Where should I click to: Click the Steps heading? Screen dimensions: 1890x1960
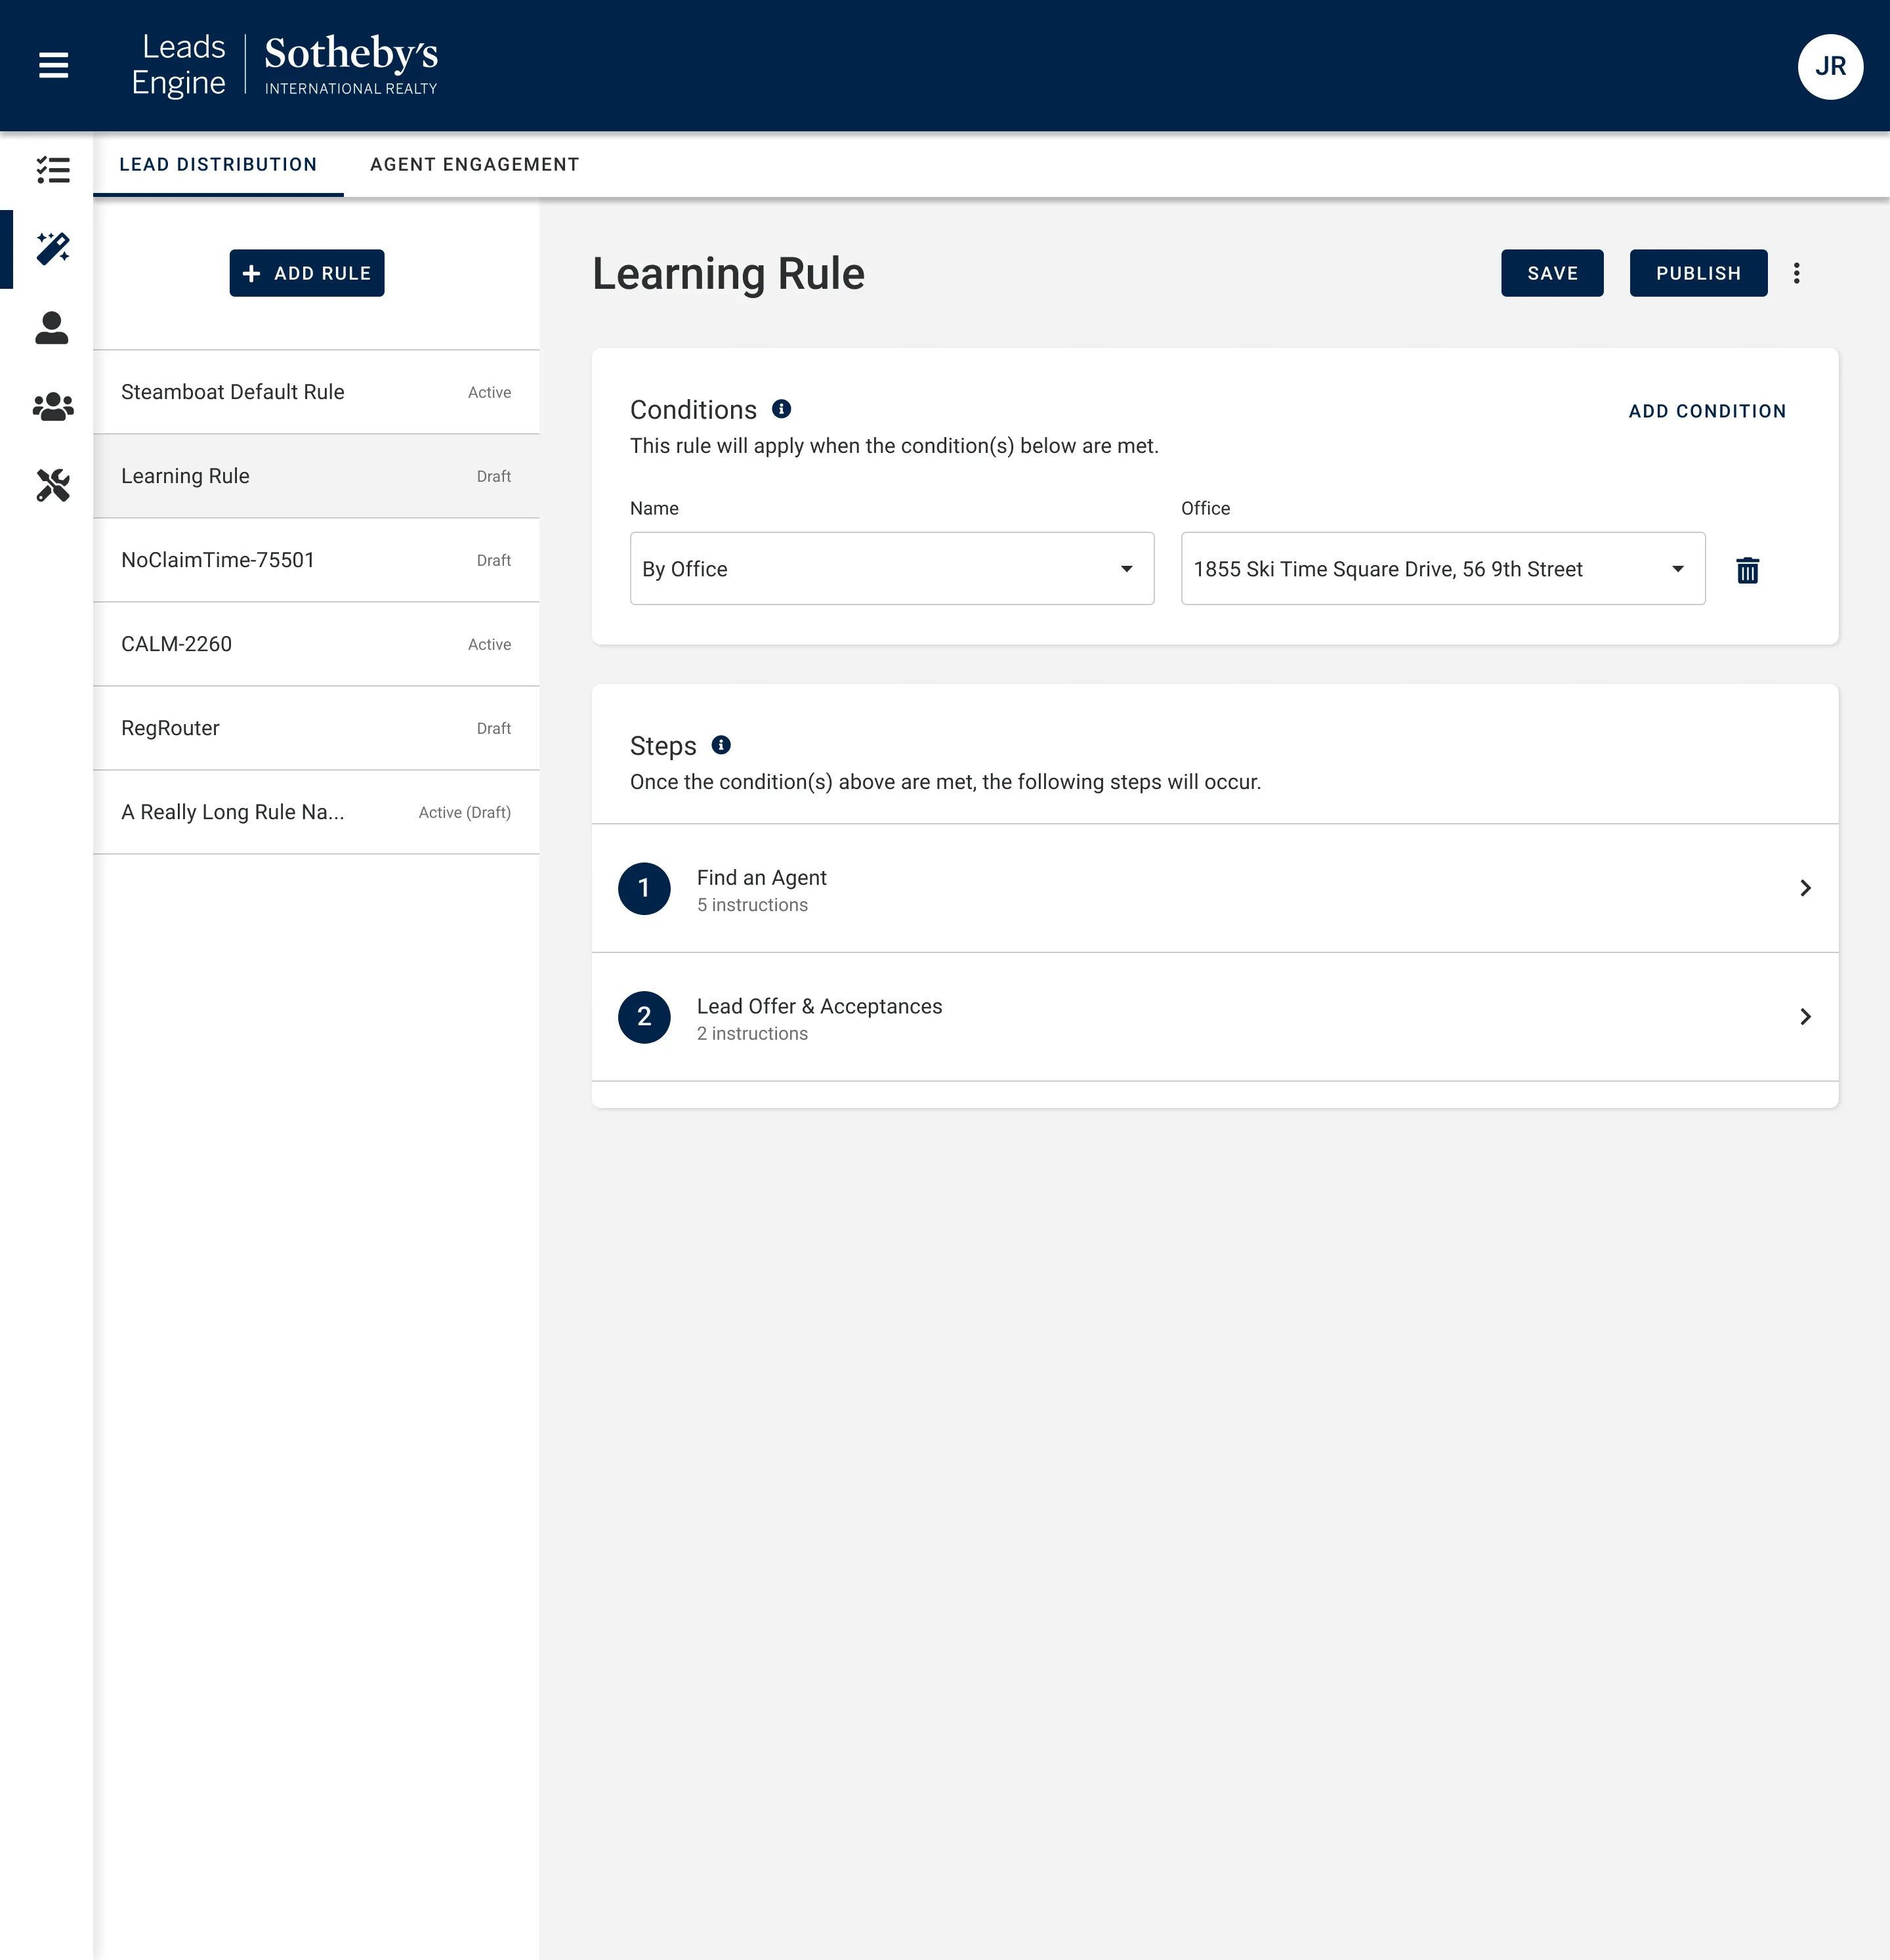(663, 746)
